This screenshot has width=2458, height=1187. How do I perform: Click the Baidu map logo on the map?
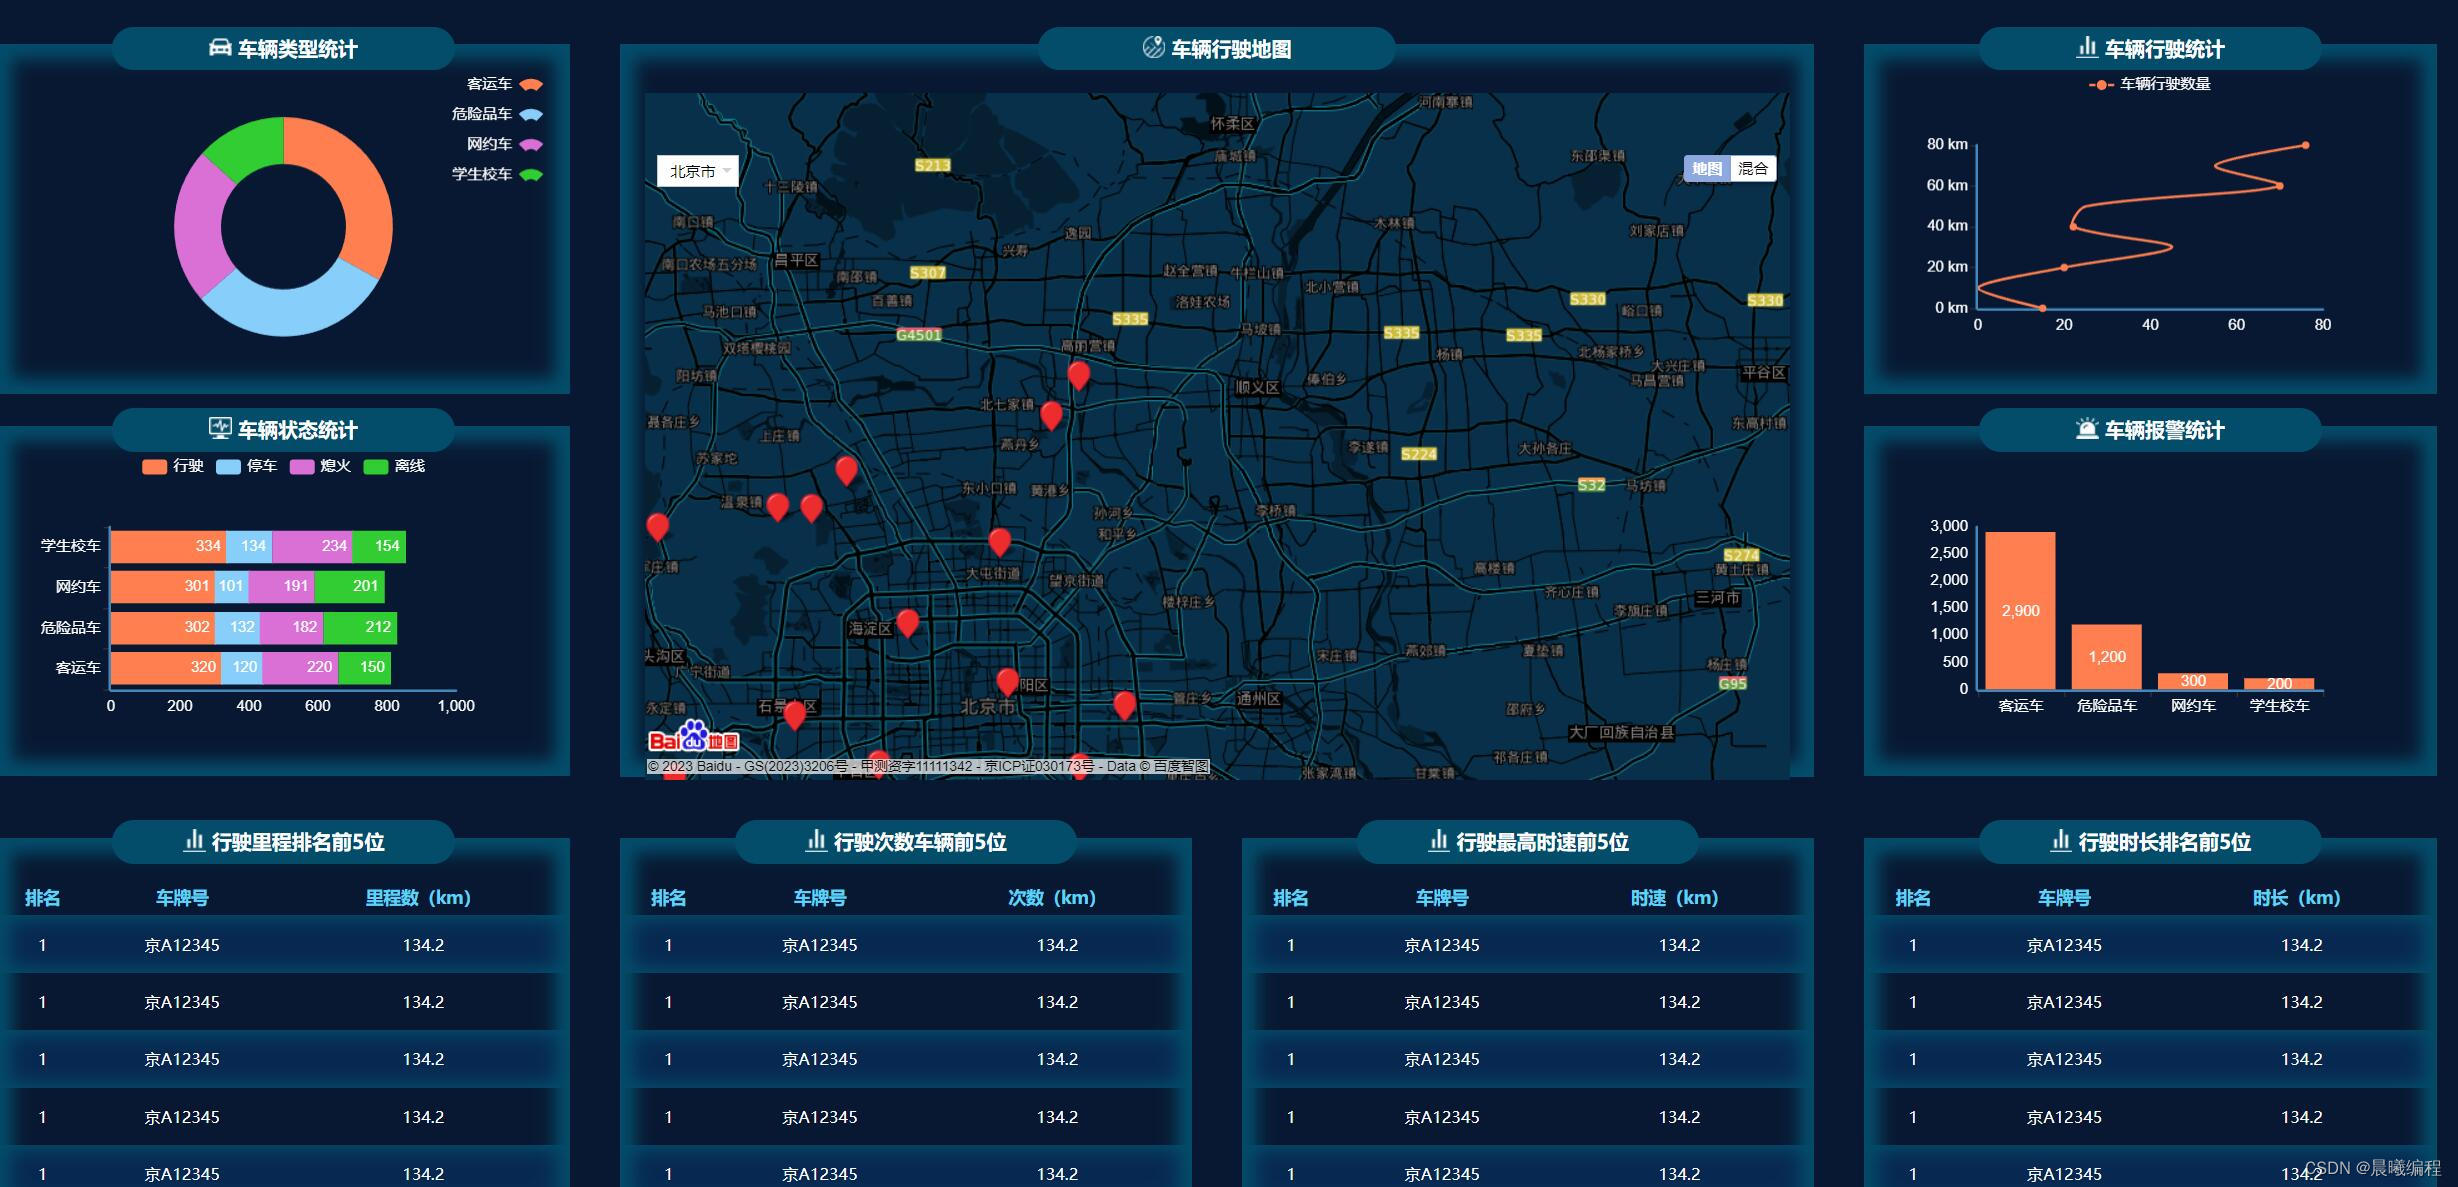693,738
